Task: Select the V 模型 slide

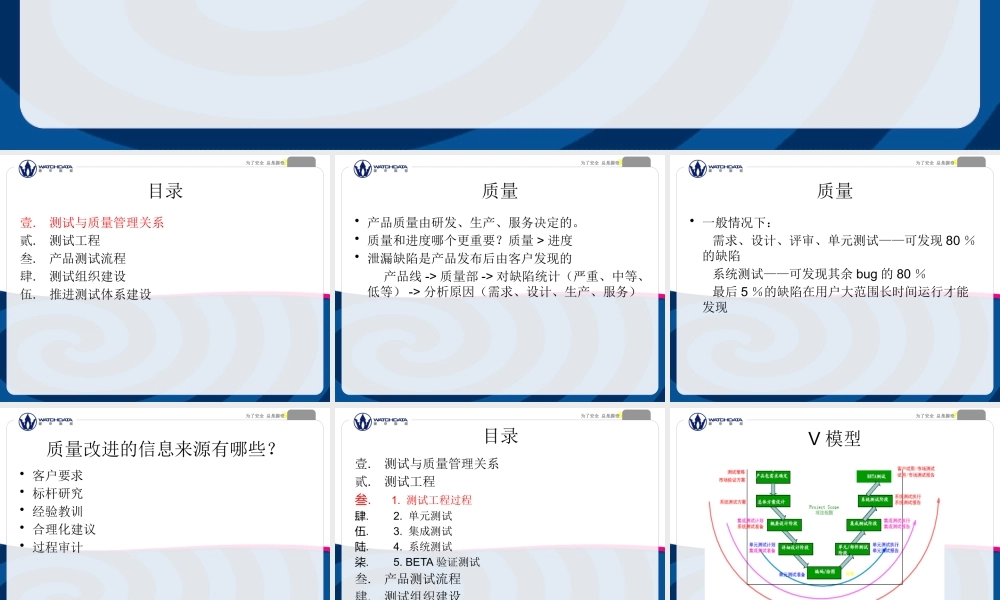Action: point(835,504)
